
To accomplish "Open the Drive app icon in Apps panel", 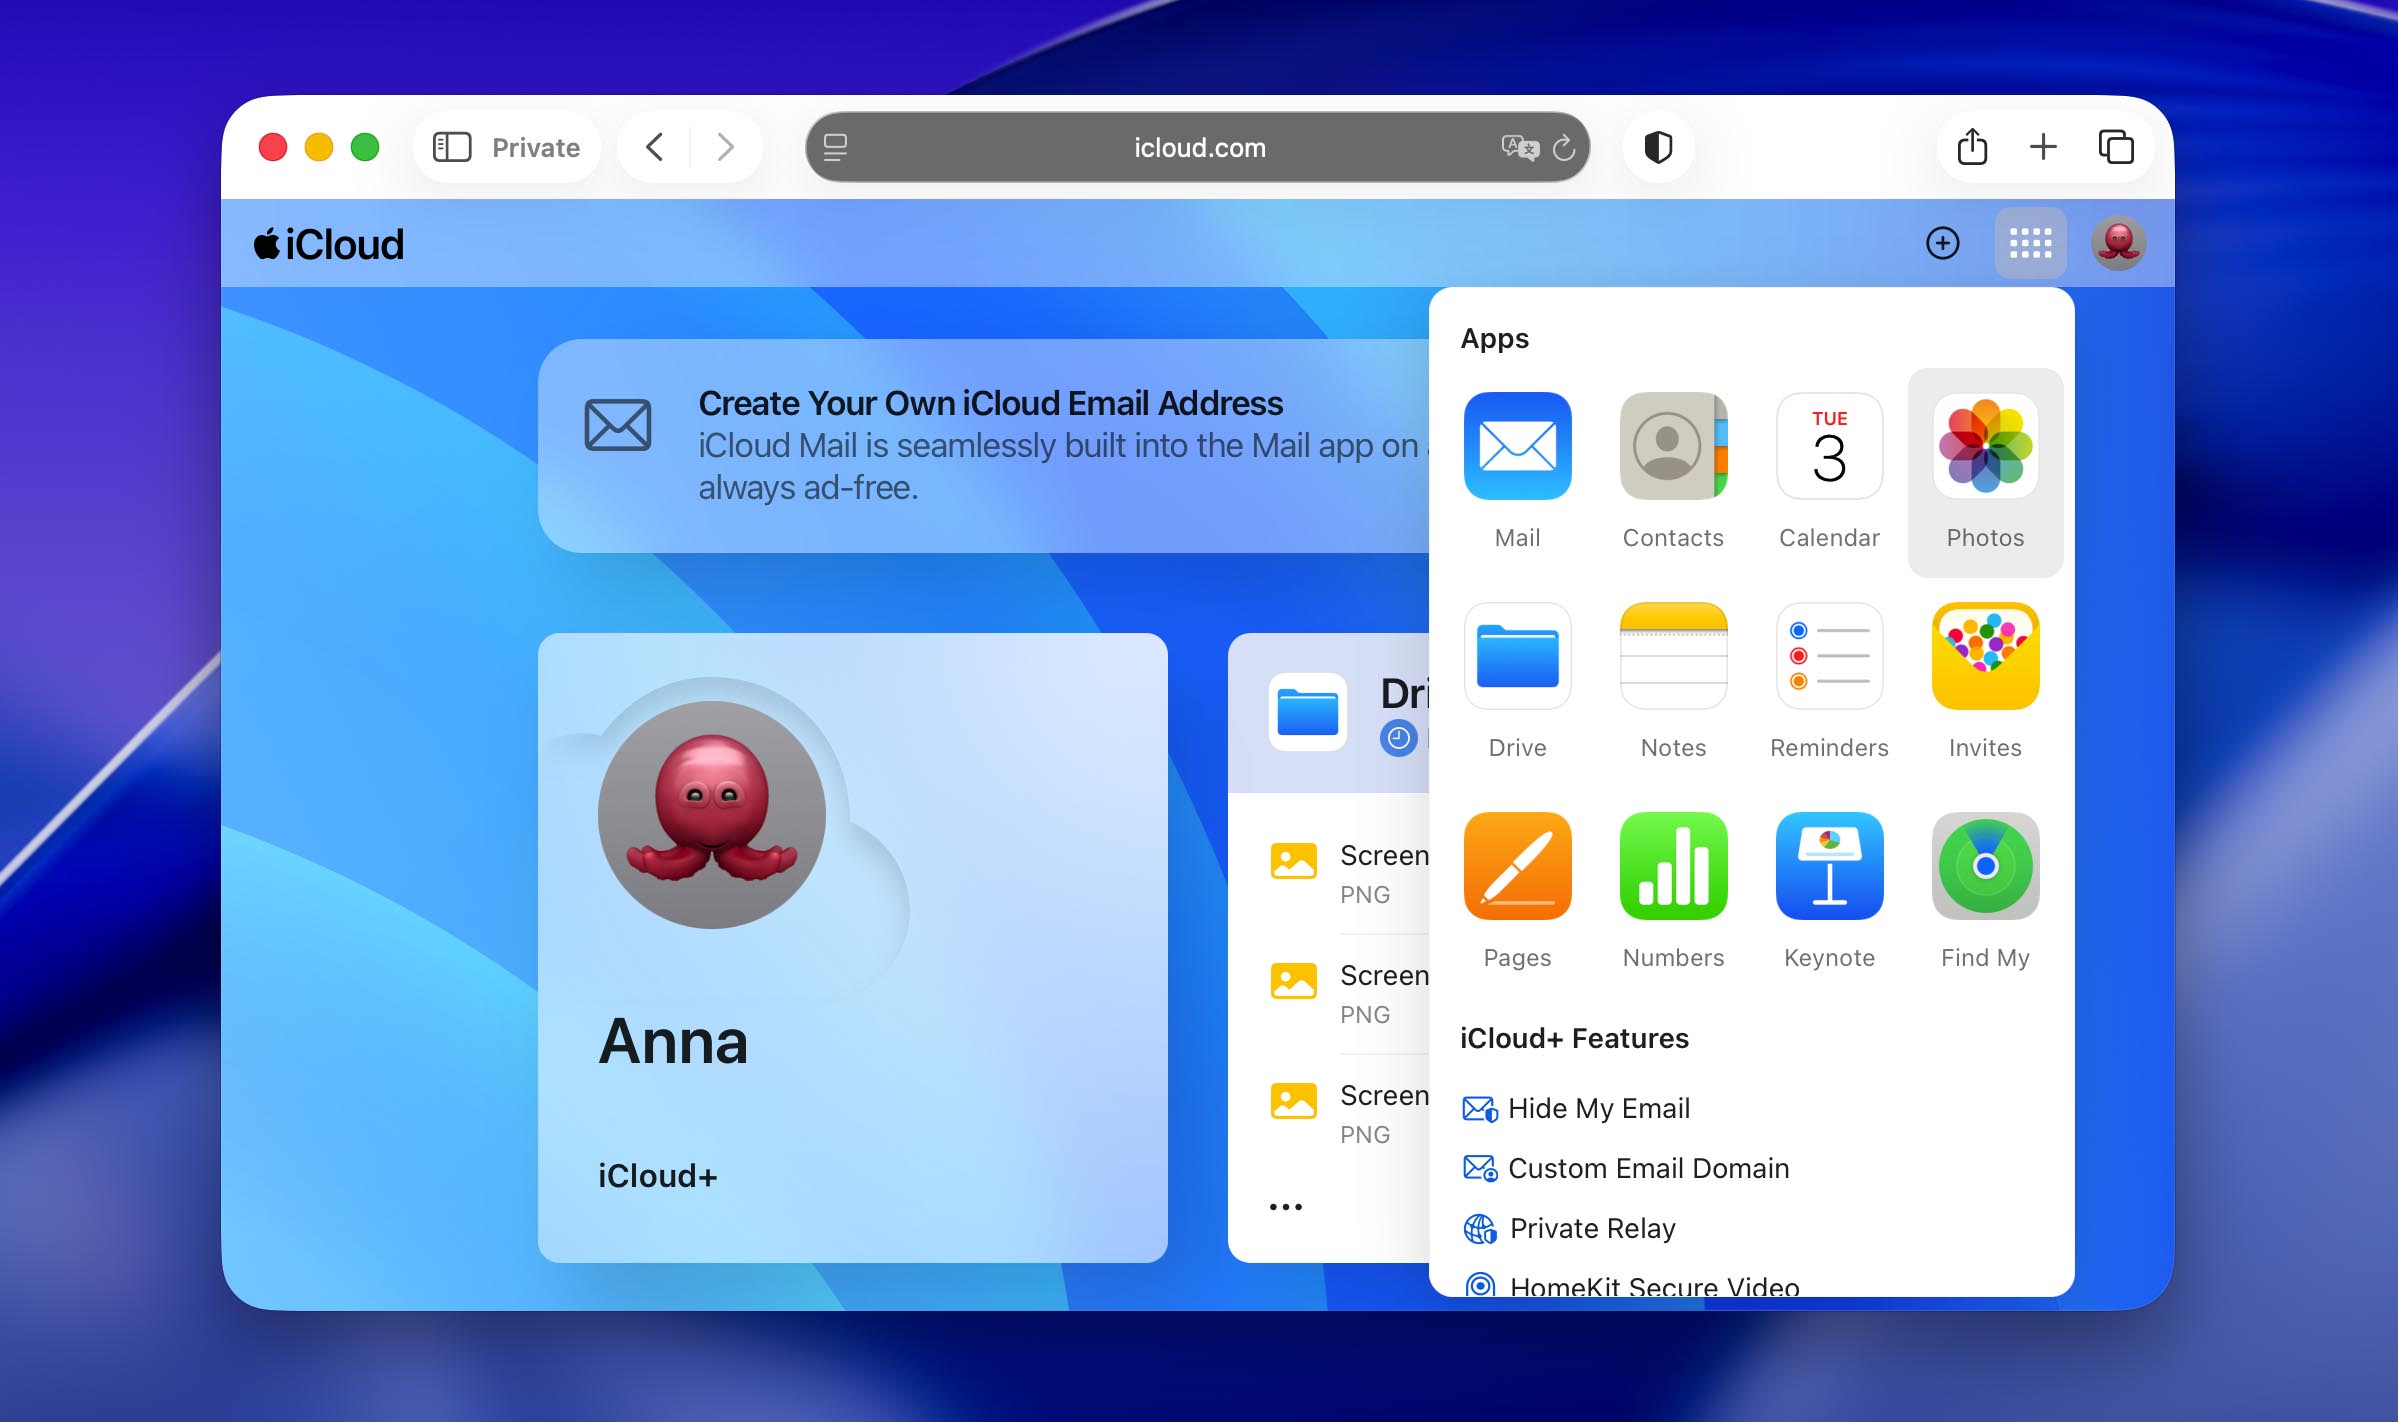I will click(1517, 656).
